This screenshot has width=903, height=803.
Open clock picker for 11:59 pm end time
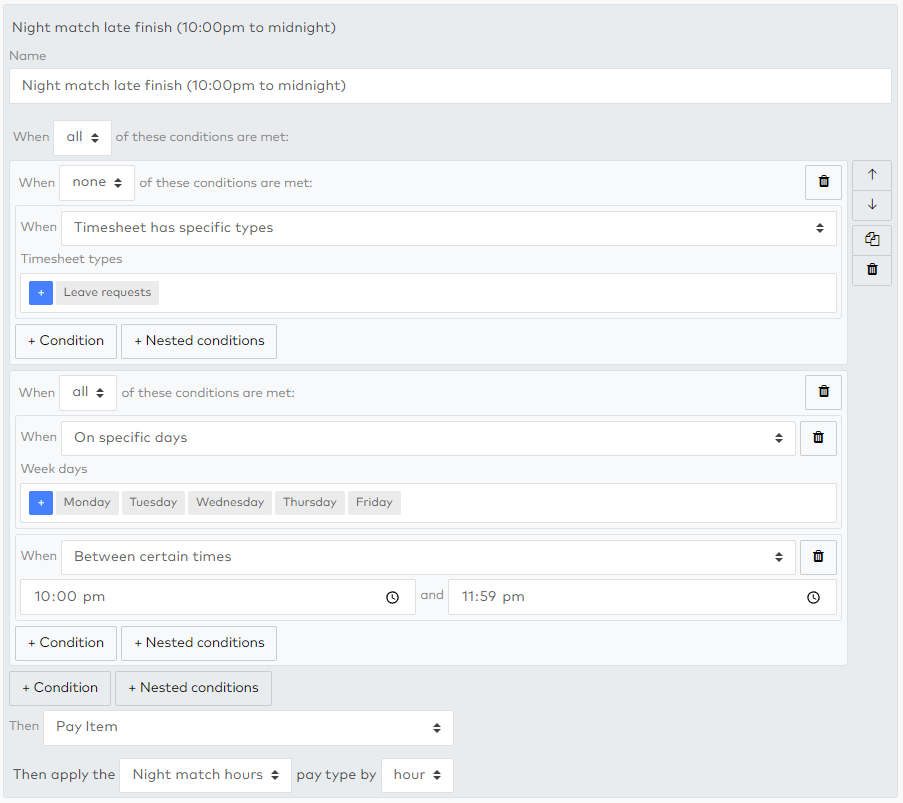(813, 597)
